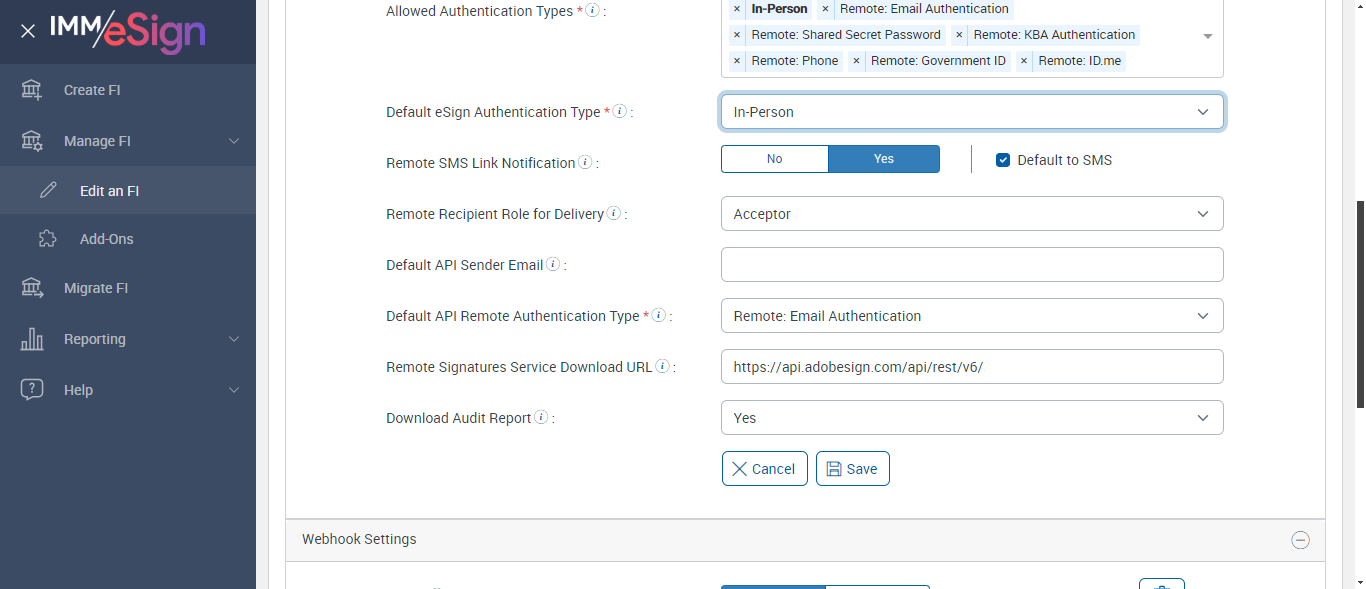Click the Cancel button
This screenshot has width=1366, height=589.
click(764, 469)
